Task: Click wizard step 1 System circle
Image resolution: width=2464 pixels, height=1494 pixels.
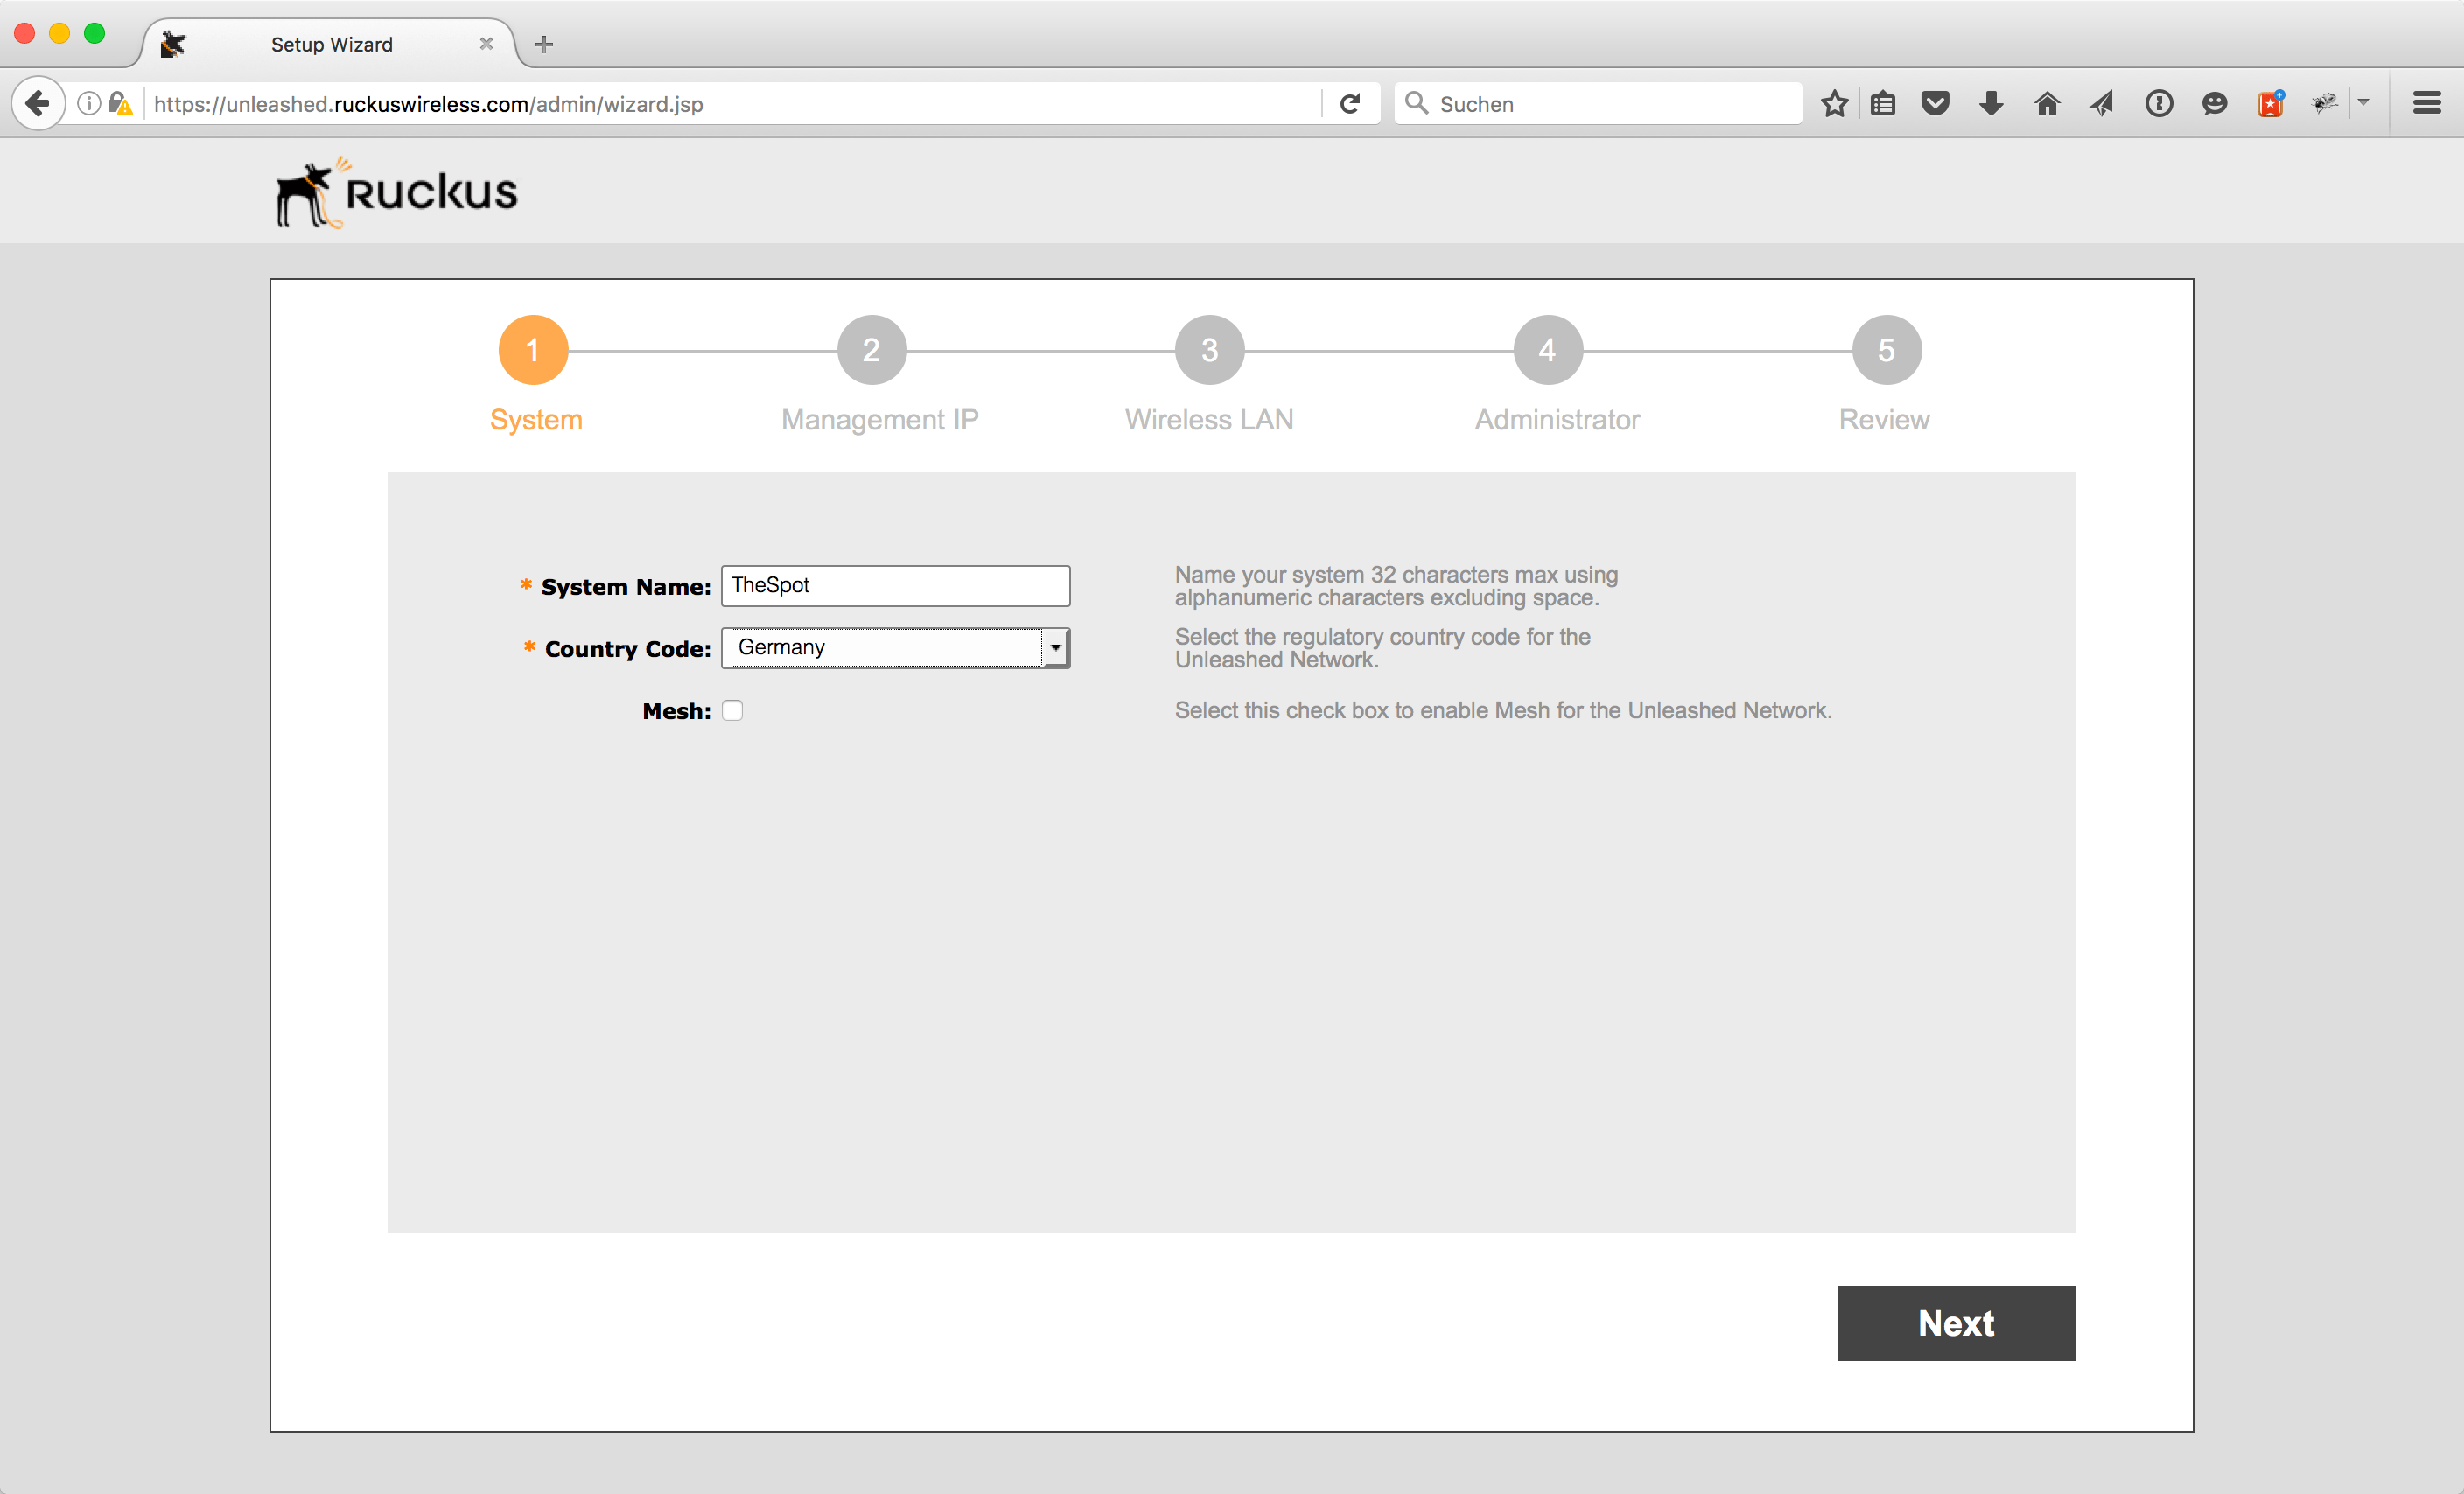Action: 533,350
